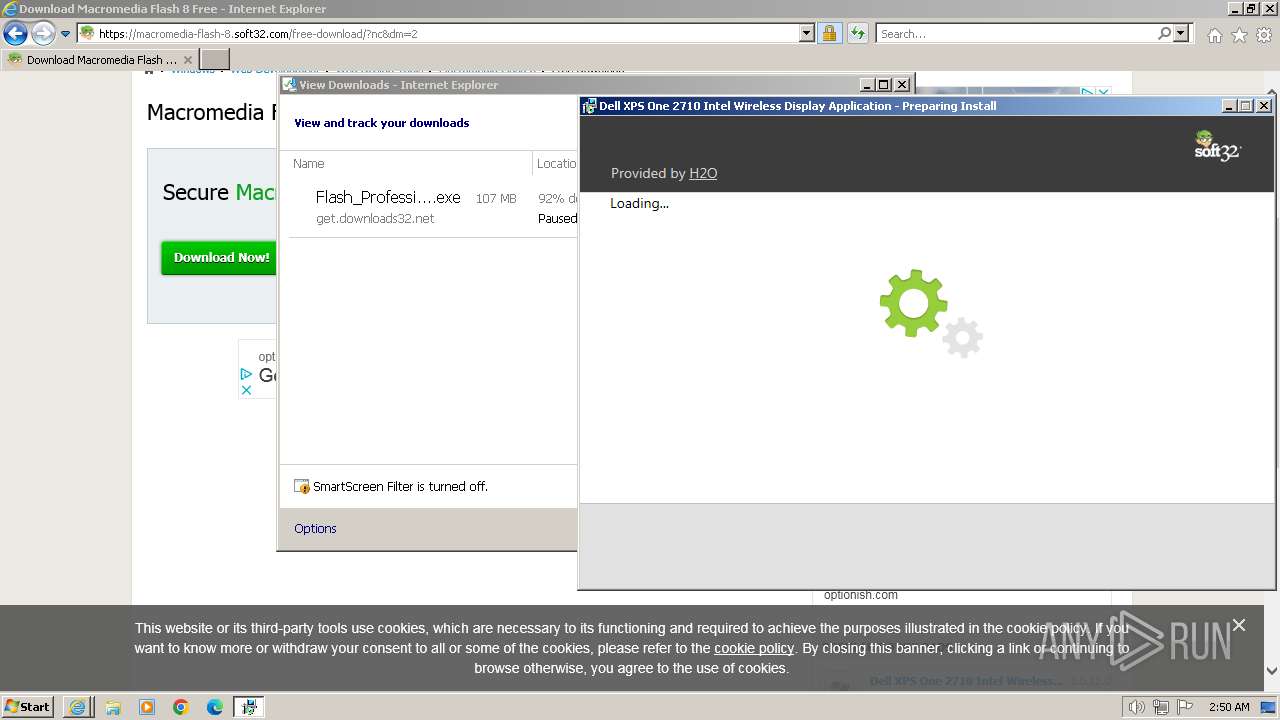Open the recent pages dropdown arrow

coord(65,34)
